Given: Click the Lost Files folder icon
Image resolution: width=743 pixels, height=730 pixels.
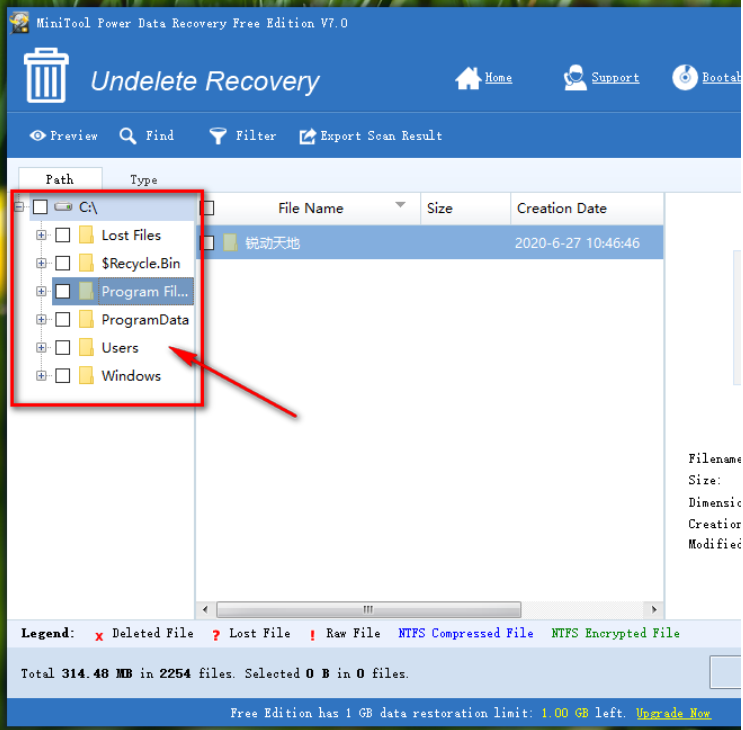Looking at the screenshot, I should pyautogui.click(x=86, y=235).
